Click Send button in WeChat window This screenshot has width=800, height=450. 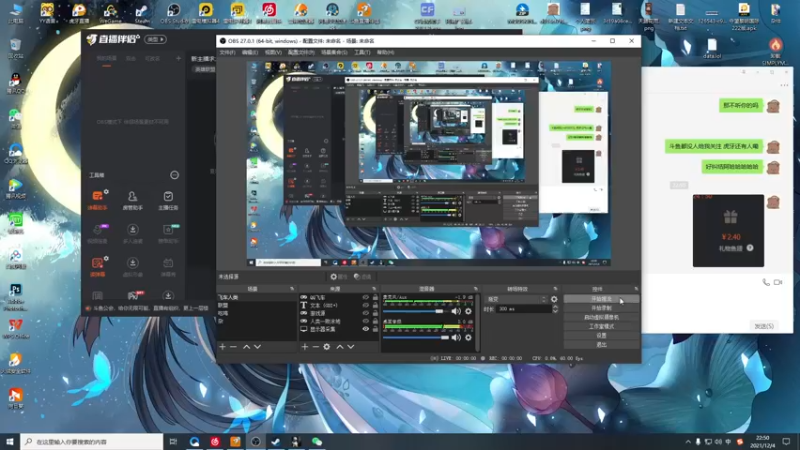coord(764,326)
